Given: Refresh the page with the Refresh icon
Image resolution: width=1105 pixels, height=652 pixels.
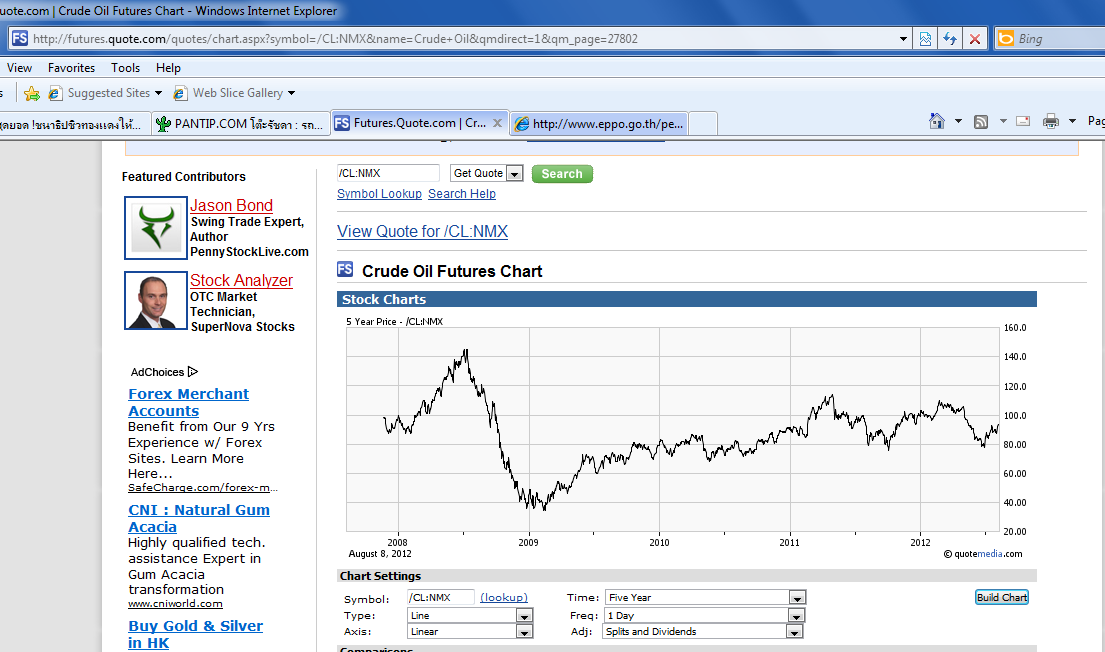Looking at the screenshot, I should pyautogui.click(x=950, y=39).
